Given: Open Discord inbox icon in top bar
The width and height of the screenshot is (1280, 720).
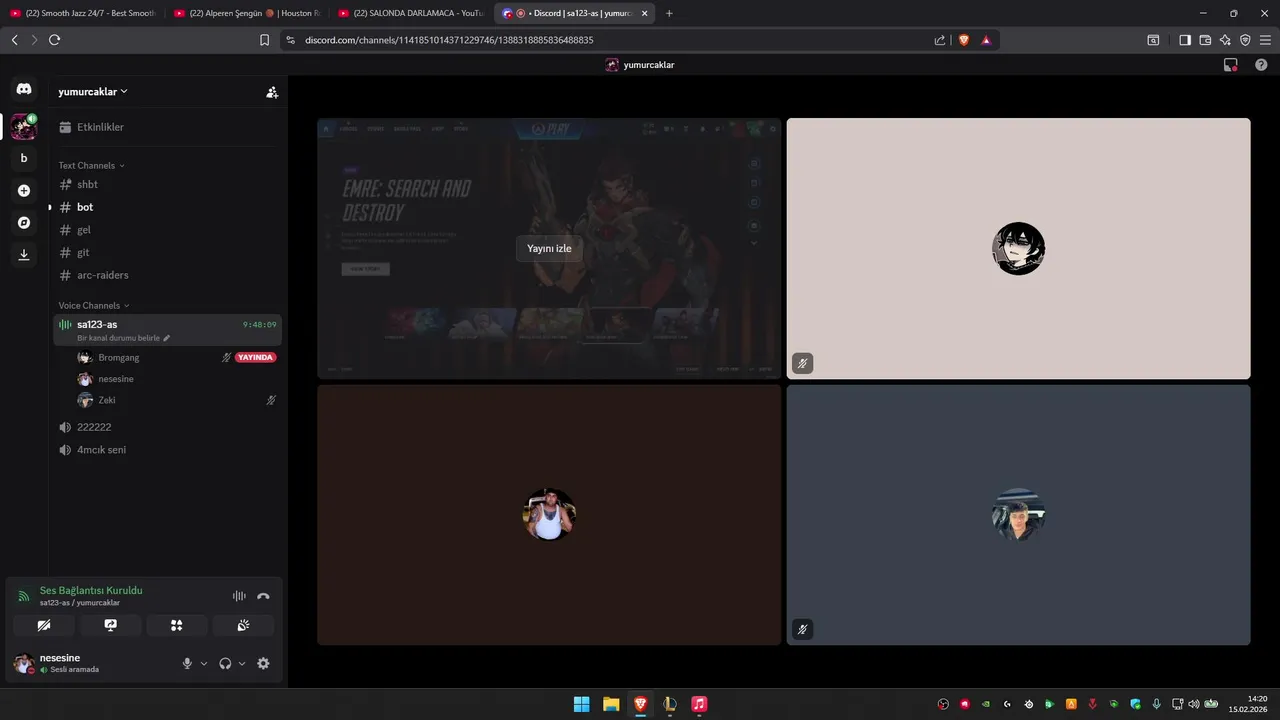Looking at the screenshot, I should (1231, 65).
